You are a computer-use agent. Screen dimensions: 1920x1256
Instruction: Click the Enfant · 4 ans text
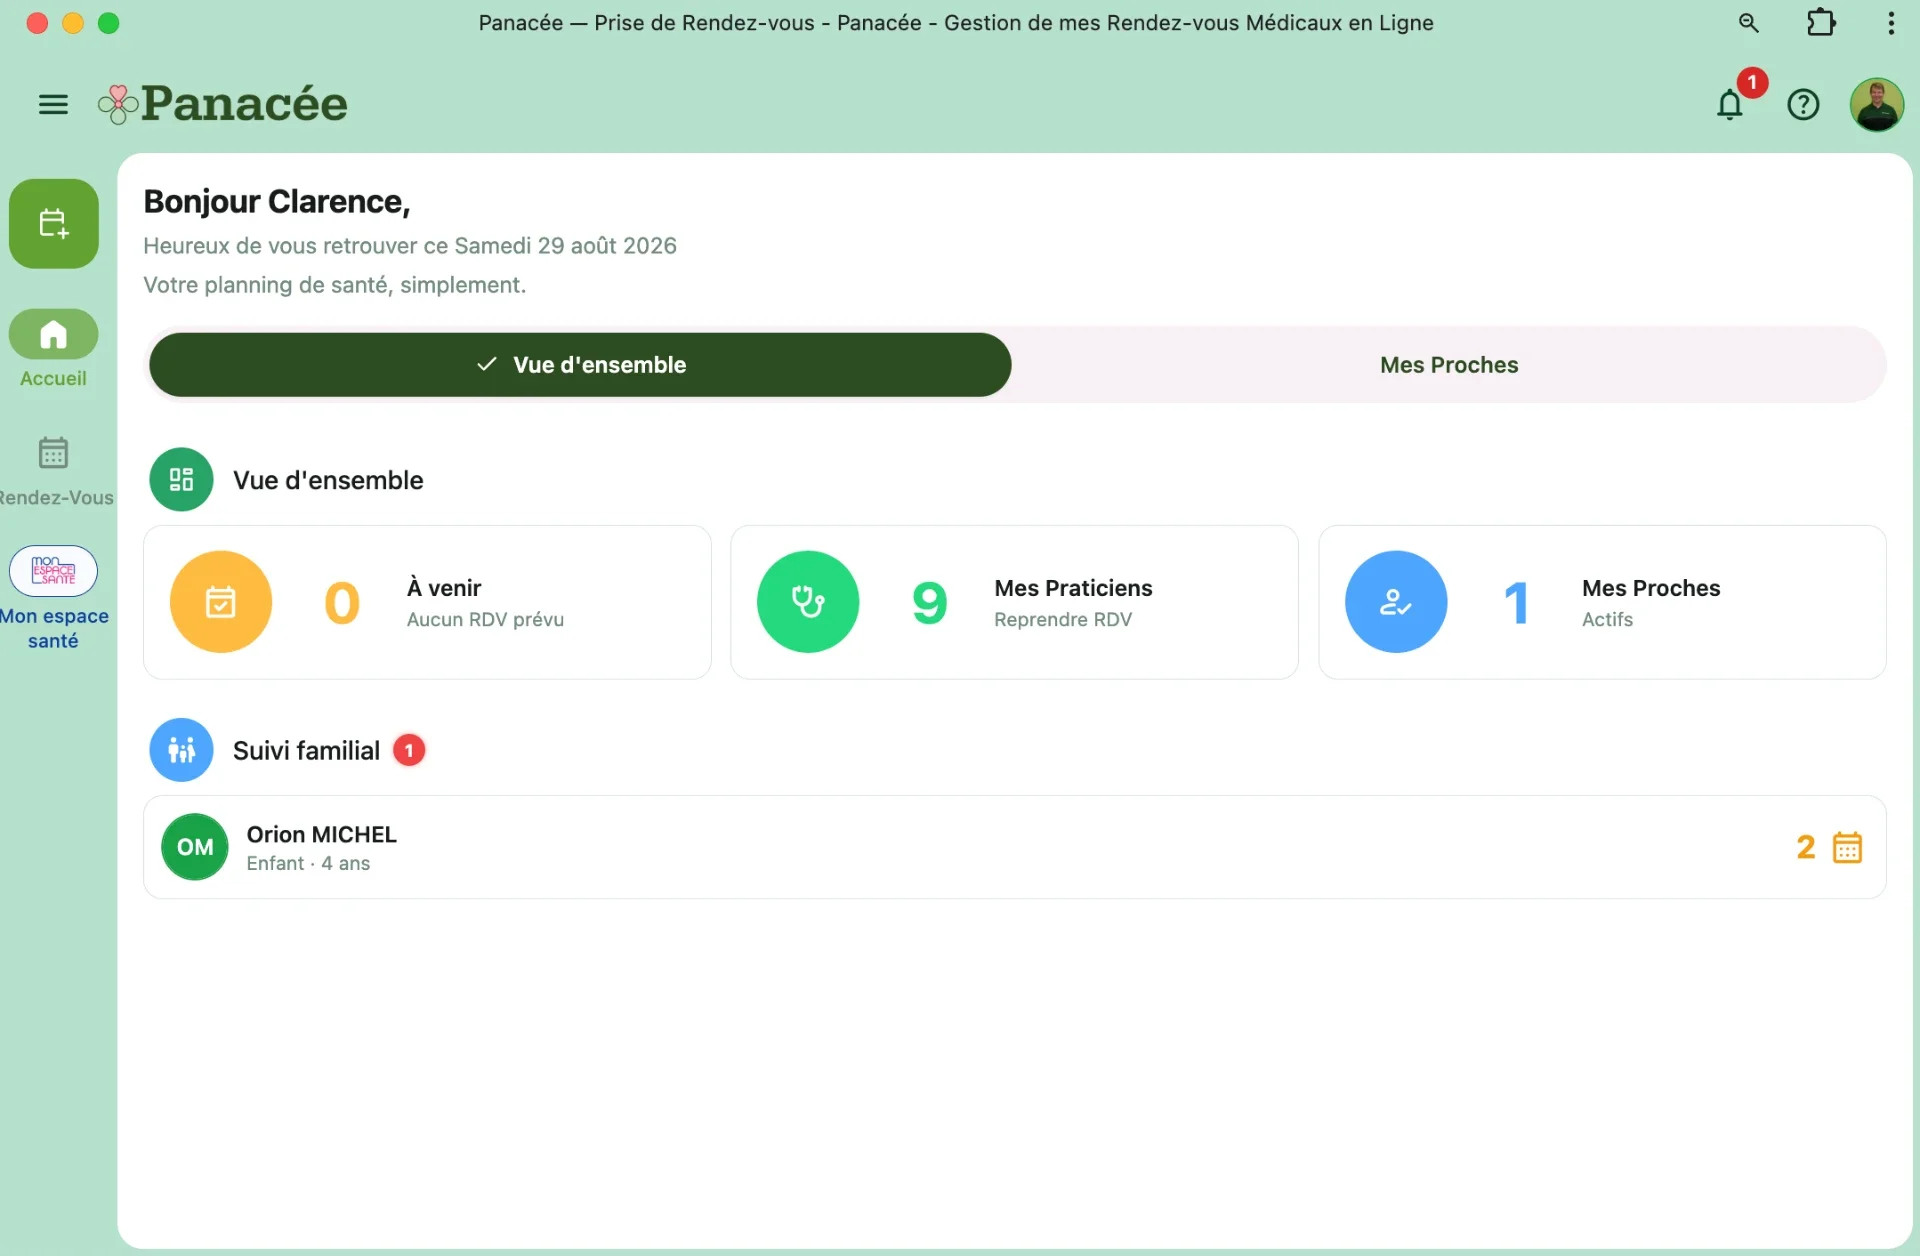pyautogui.click(x=308, y=864)
